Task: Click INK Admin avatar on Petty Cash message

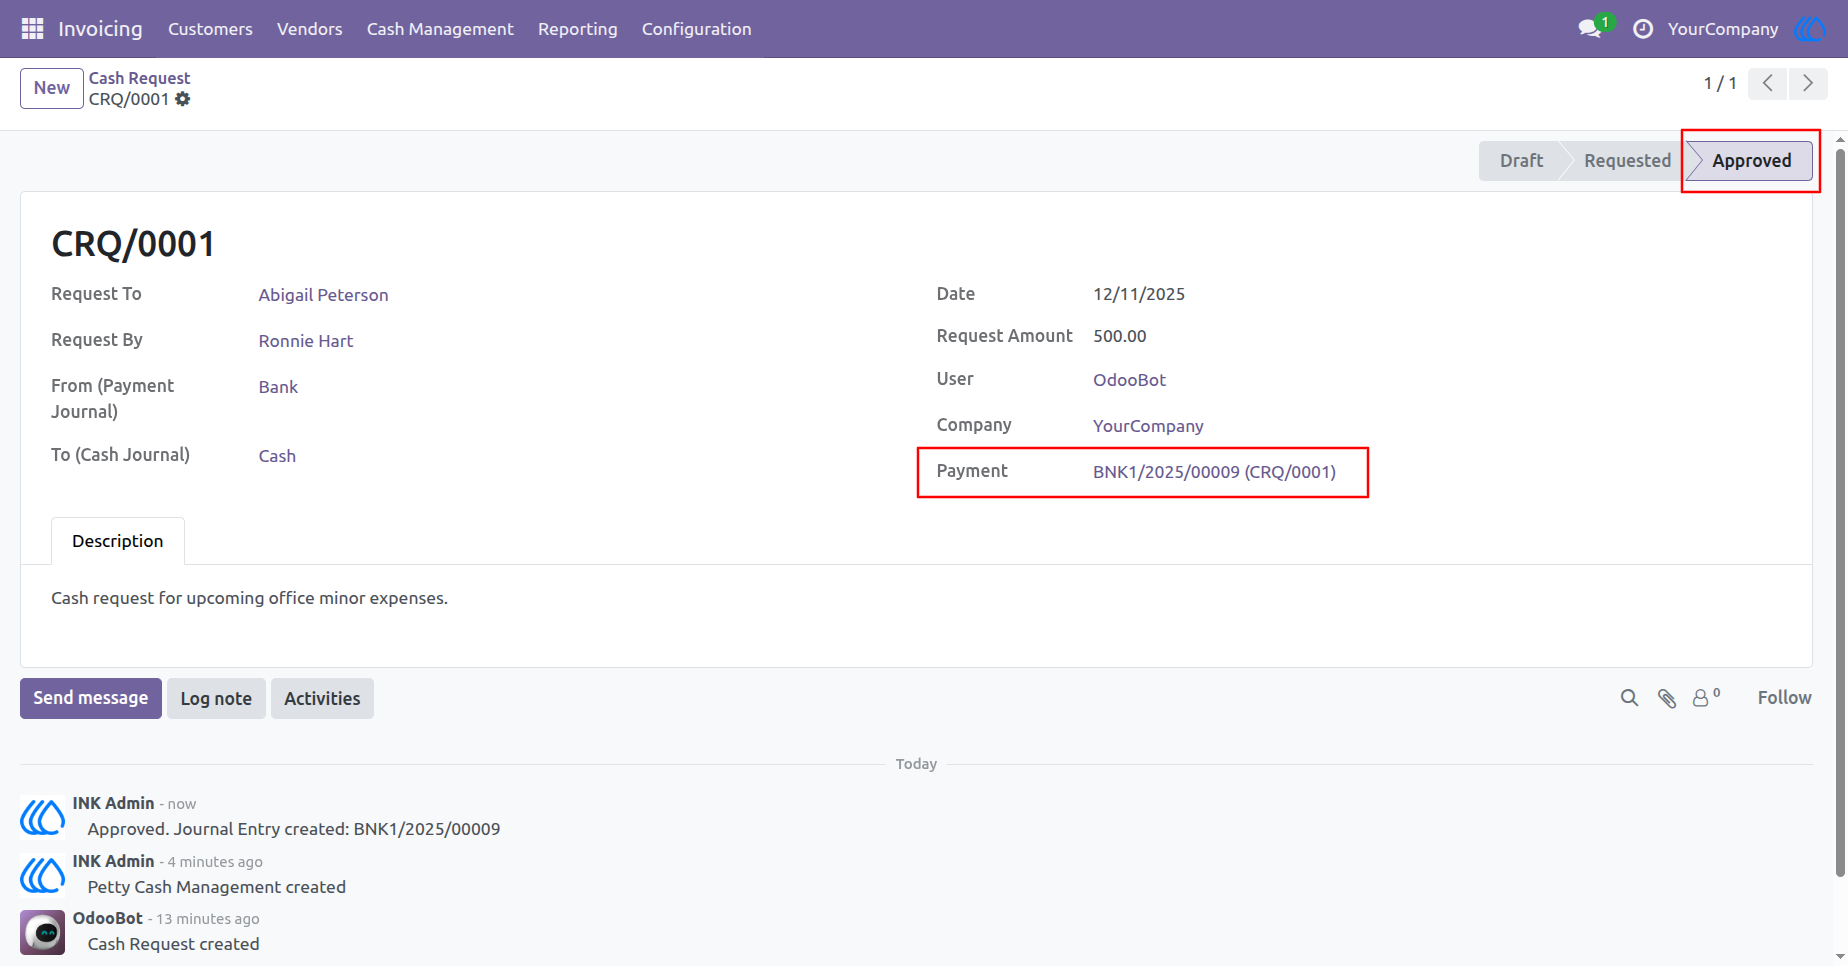Action: point(43,875)
